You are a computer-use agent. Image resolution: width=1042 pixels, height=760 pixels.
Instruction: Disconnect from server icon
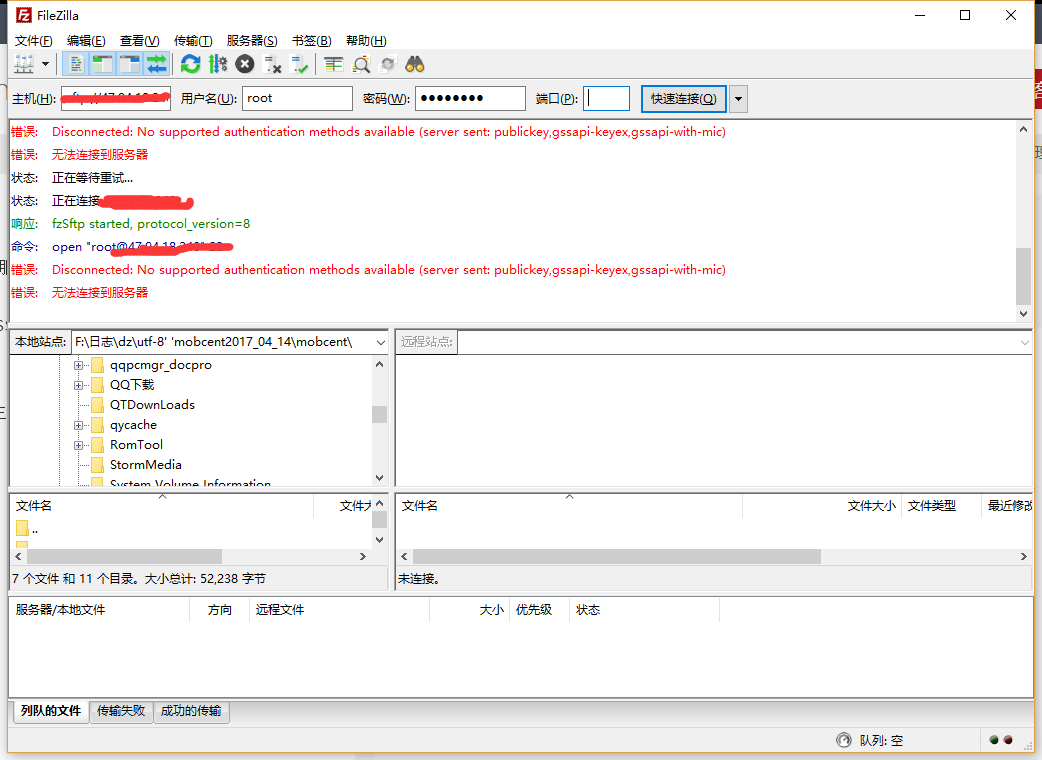pyautogui.click(x=272, y=64)
